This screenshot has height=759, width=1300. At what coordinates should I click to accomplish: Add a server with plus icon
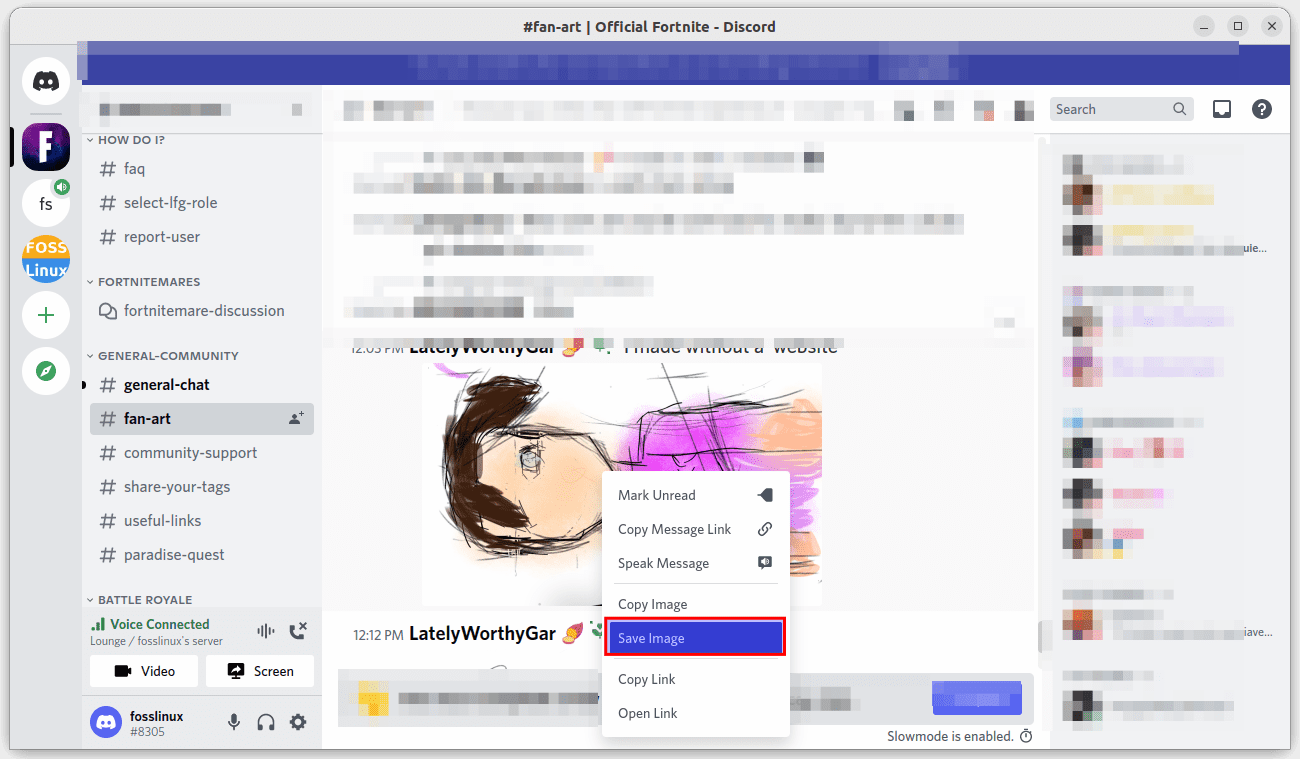[x=46, y=315]
